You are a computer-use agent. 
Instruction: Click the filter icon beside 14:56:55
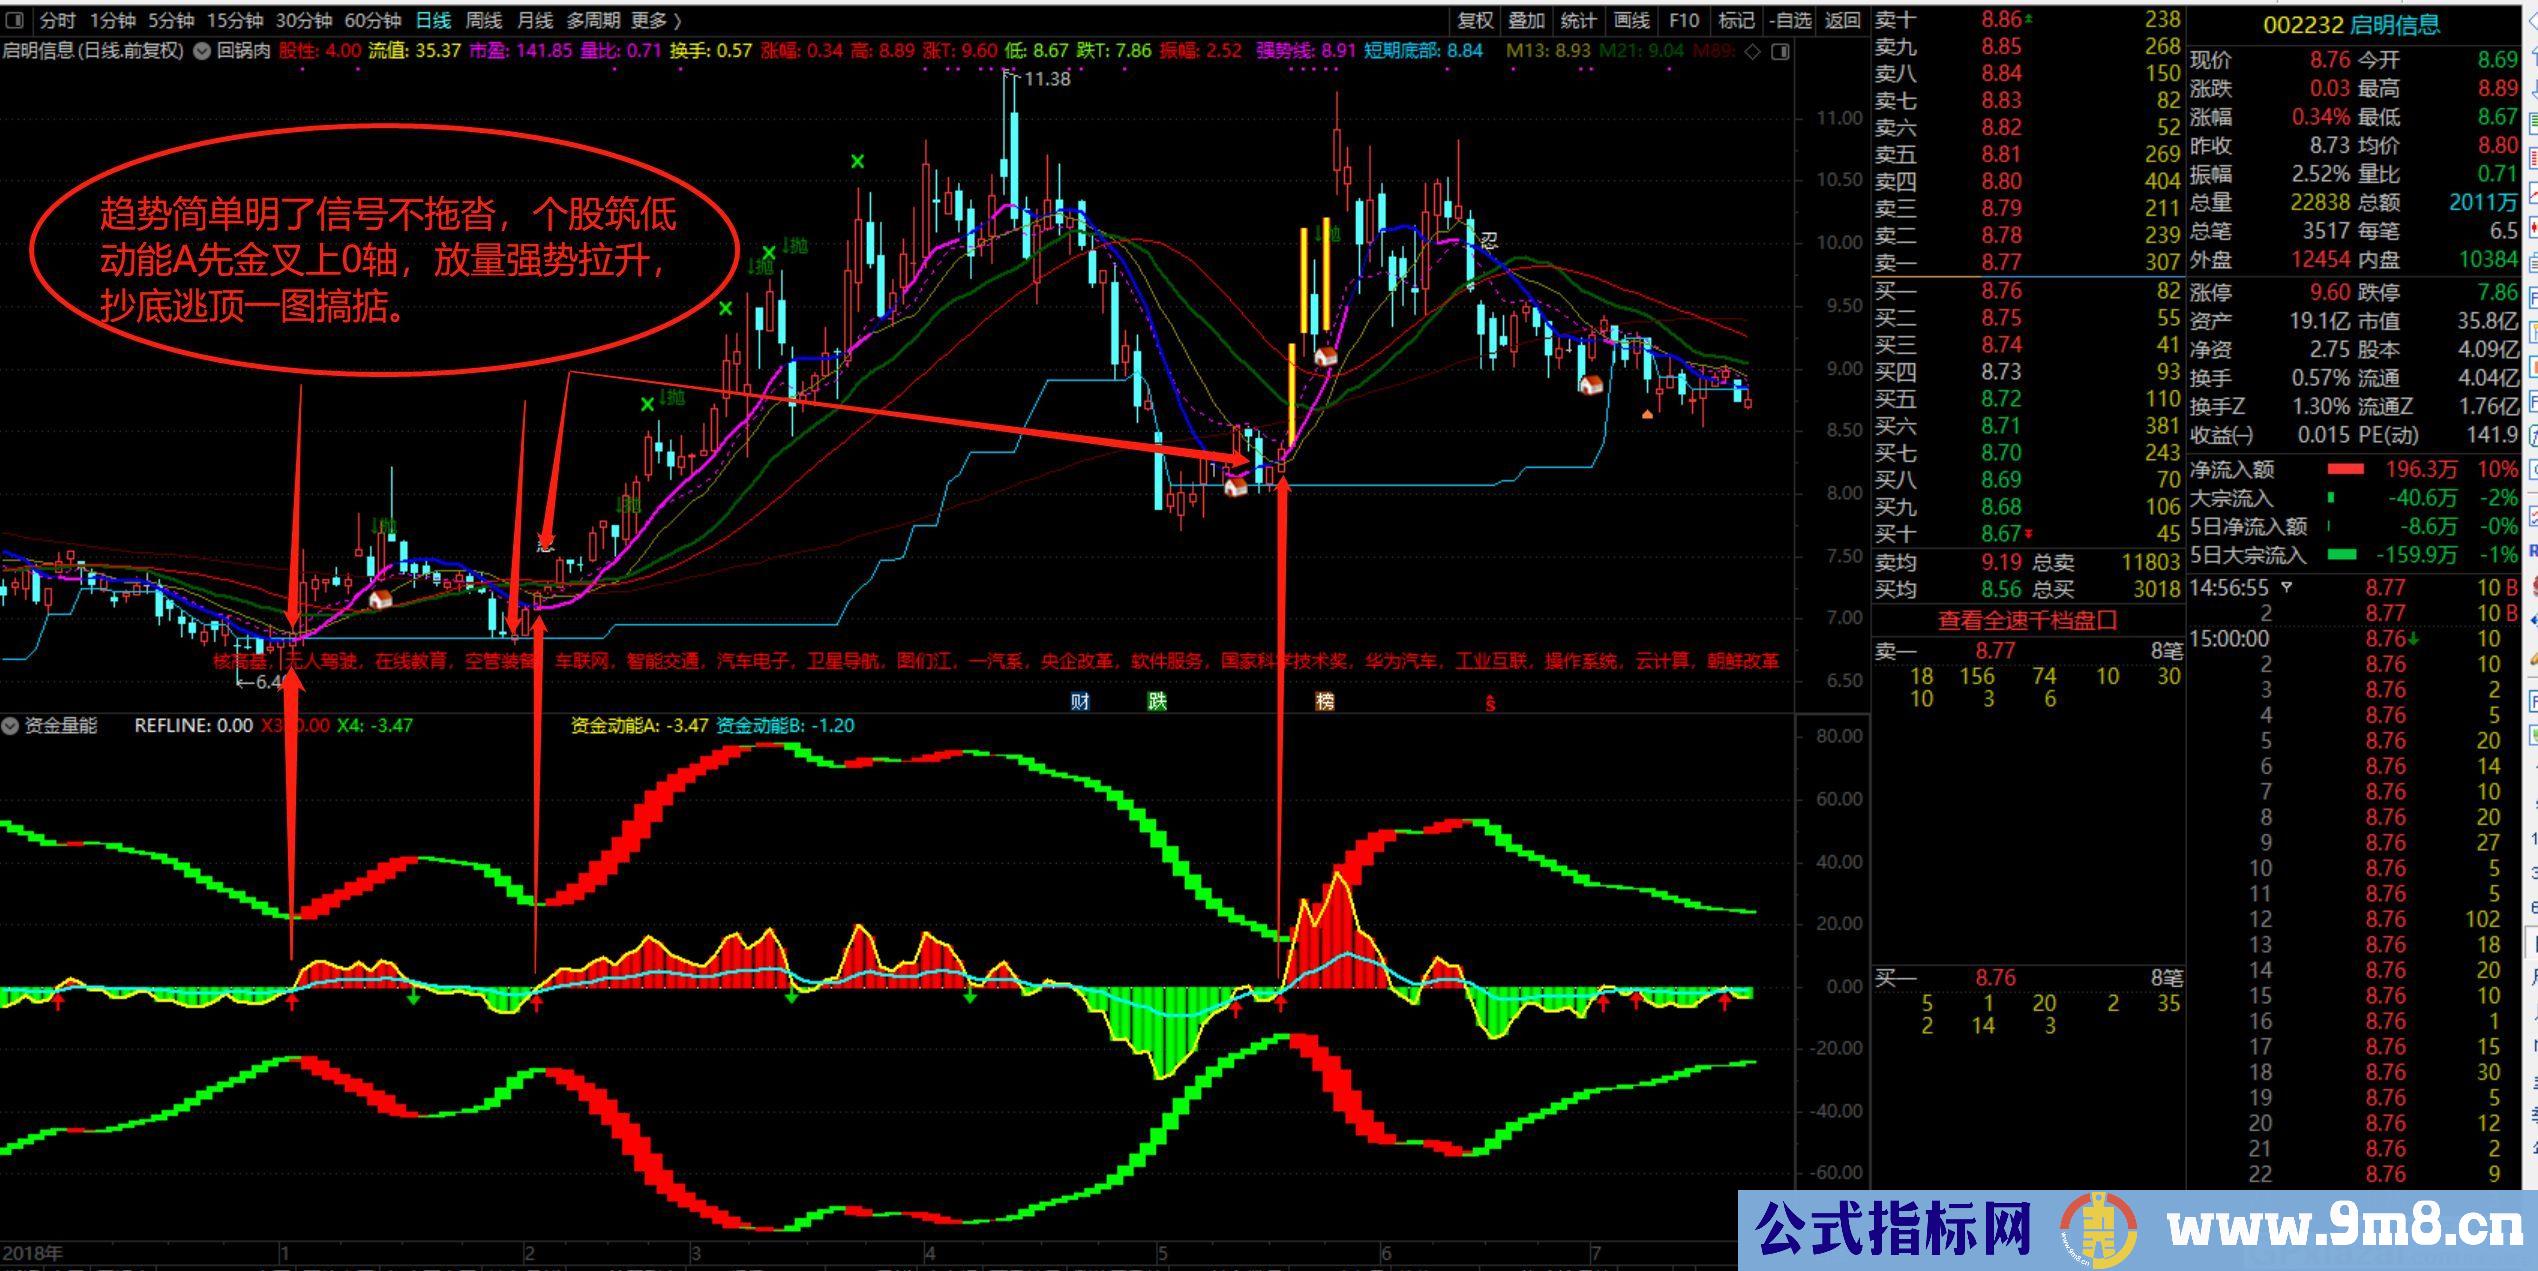coord(2285,587)
